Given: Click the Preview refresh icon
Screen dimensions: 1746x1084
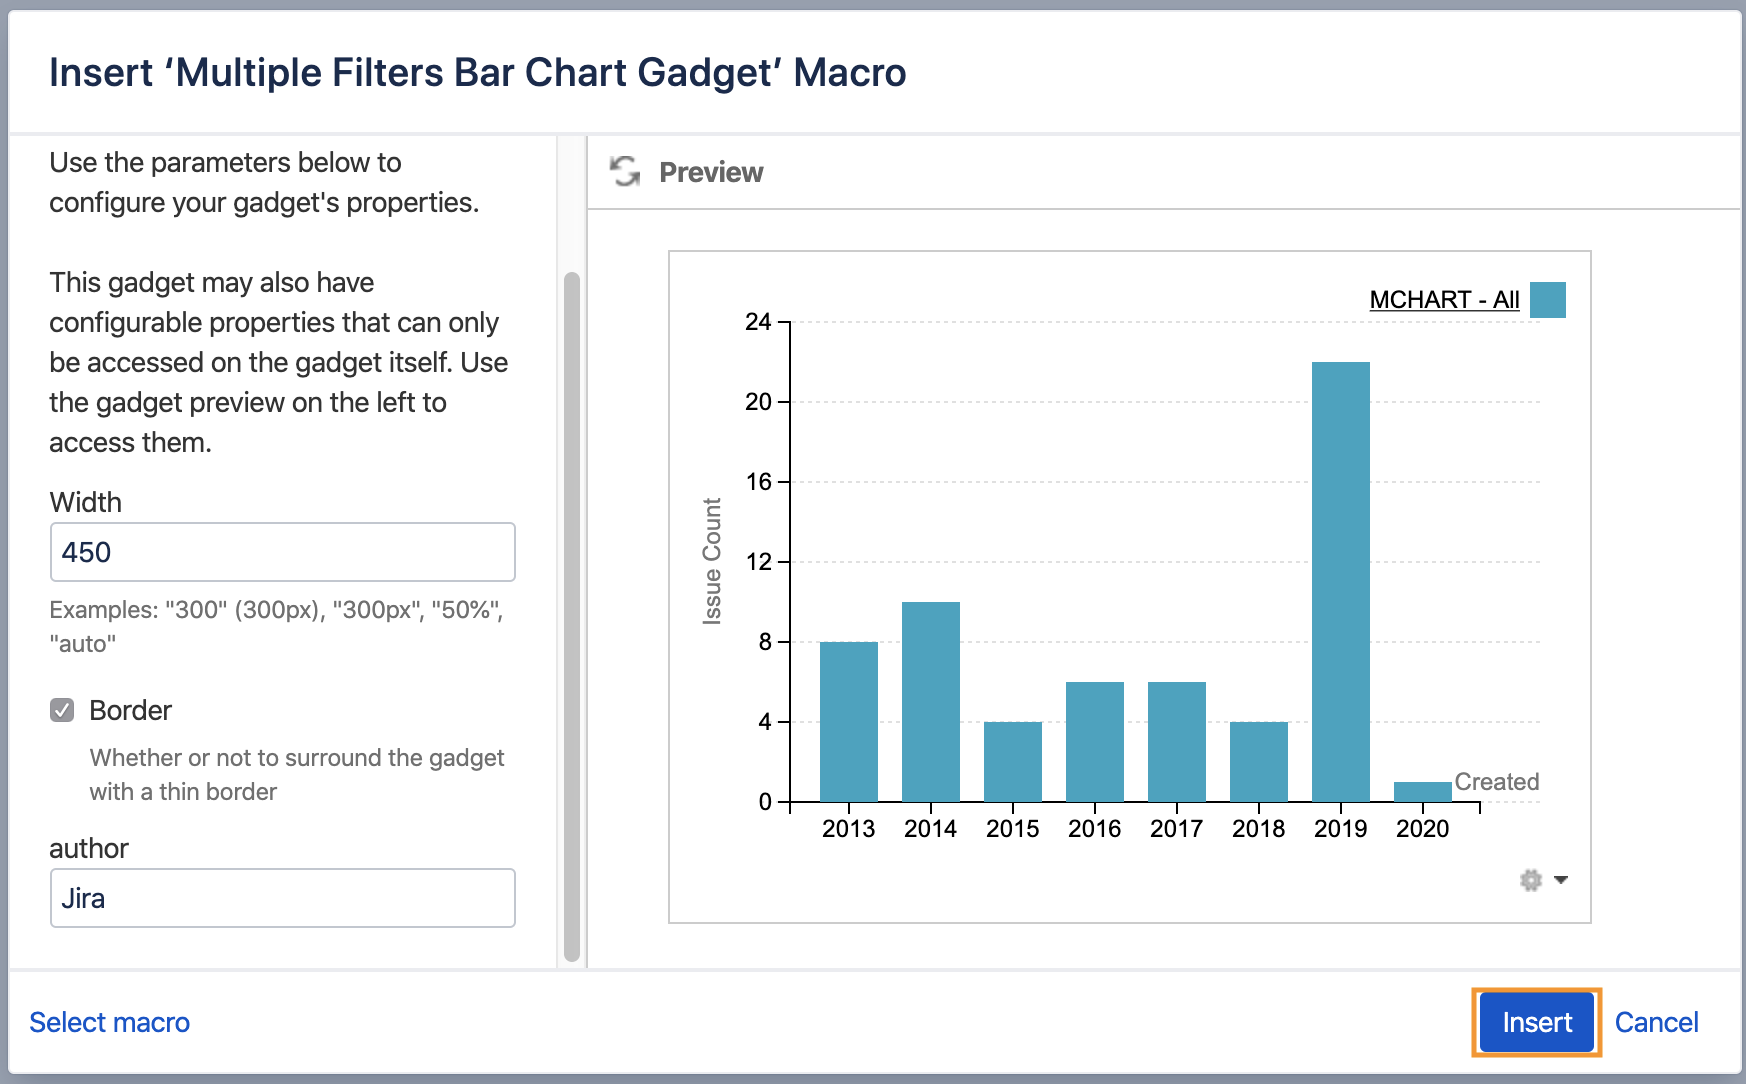Looking at the screenshot, I should [625, 172].
